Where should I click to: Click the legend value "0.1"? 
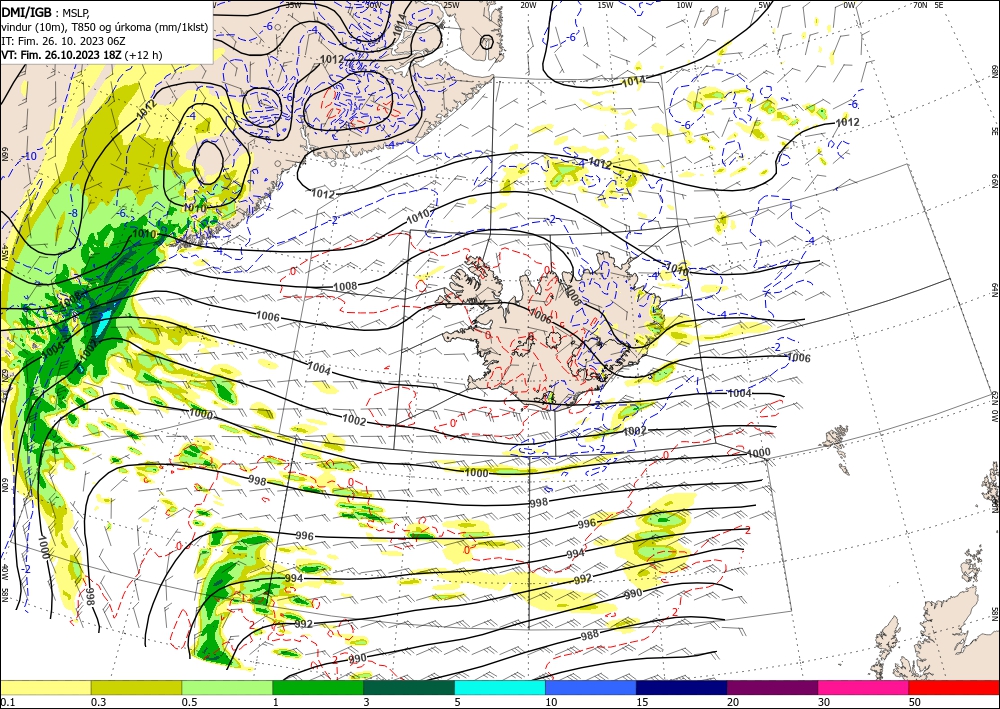tap(8, 702)
